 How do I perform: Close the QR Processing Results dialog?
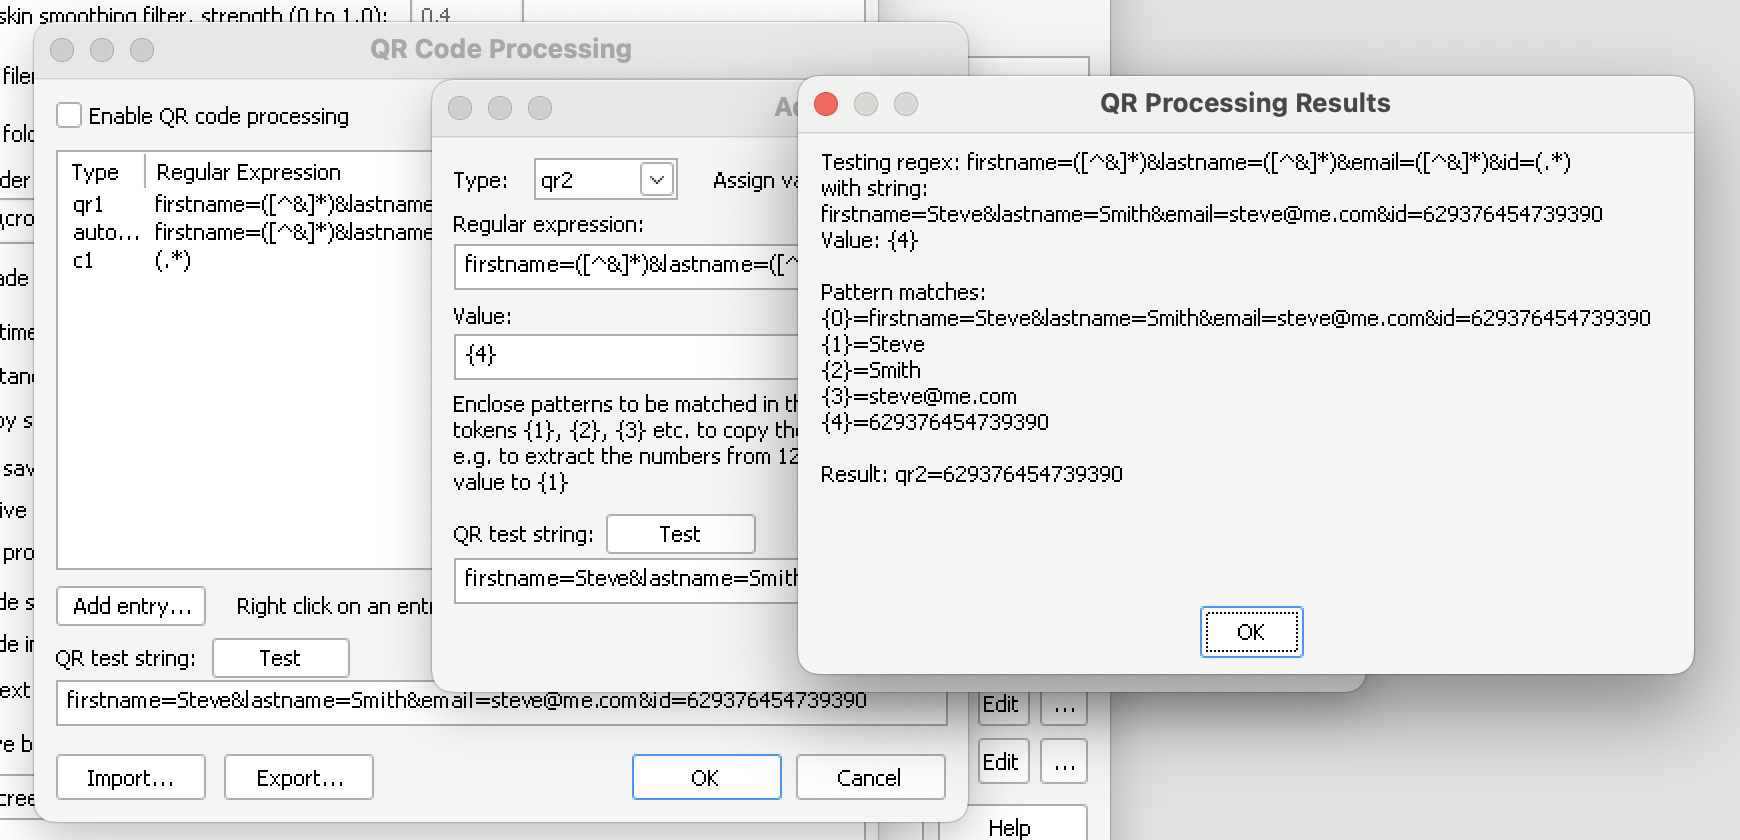(826, 104)
